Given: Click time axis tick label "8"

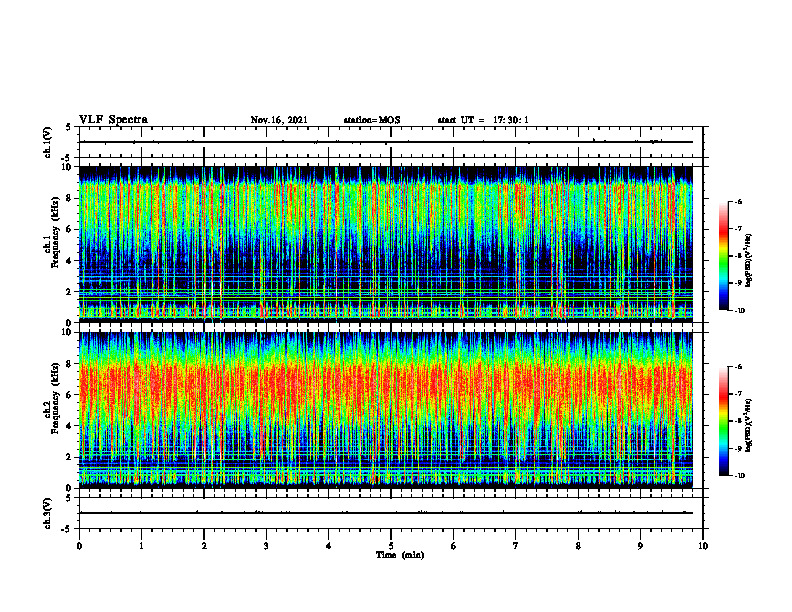Looking at the screenshot, I should click(578, 546).
